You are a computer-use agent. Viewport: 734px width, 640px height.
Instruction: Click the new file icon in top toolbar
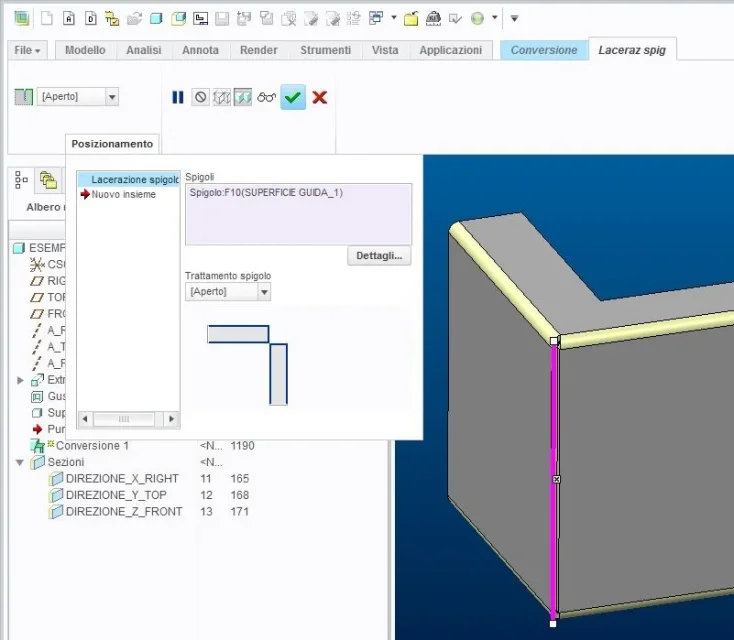pyautogui.click(x=47, y=18)
